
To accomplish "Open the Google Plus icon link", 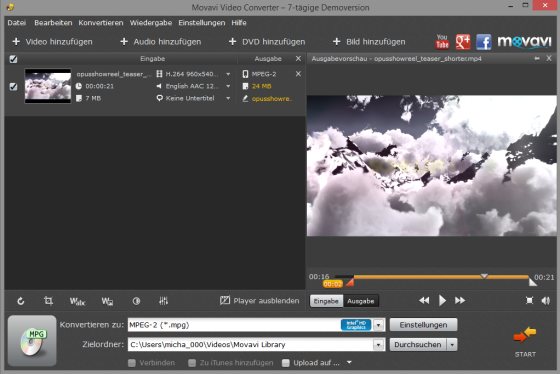I will (x=463, y=42).
